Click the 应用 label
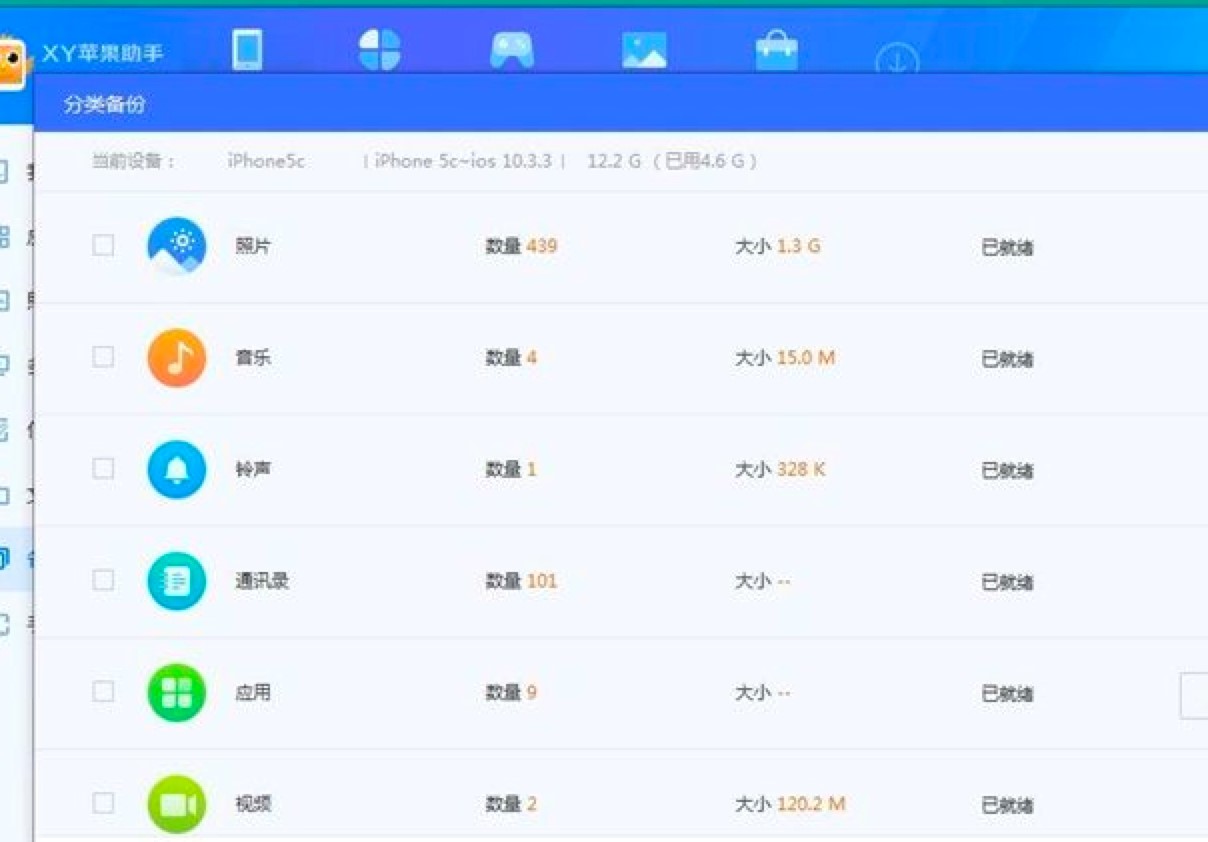This screenshot has width=1208, height=842. [253, 692]
